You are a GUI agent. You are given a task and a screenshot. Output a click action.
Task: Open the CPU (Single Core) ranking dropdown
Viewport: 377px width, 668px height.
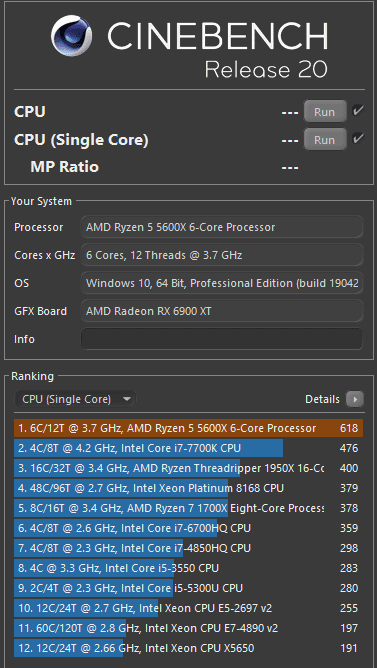(x=75, y=399)
